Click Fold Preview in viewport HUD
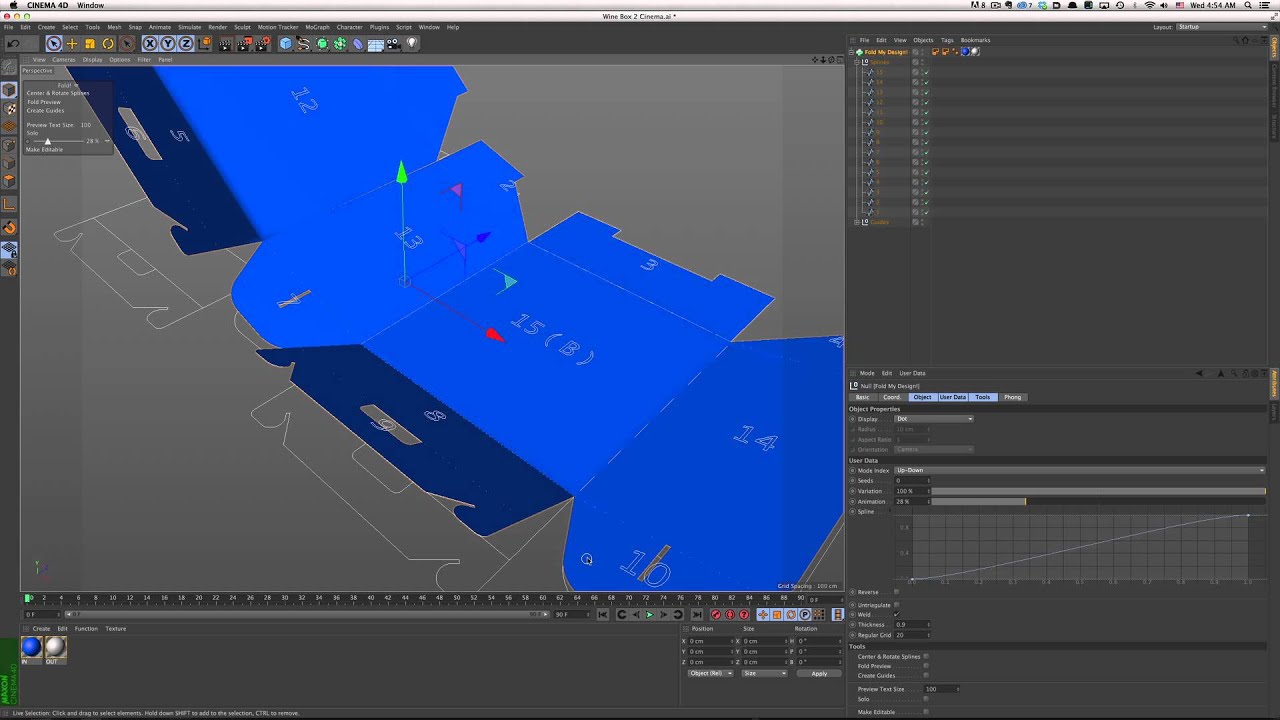This screenshot has width=1280, height=720. coord(44,102)
